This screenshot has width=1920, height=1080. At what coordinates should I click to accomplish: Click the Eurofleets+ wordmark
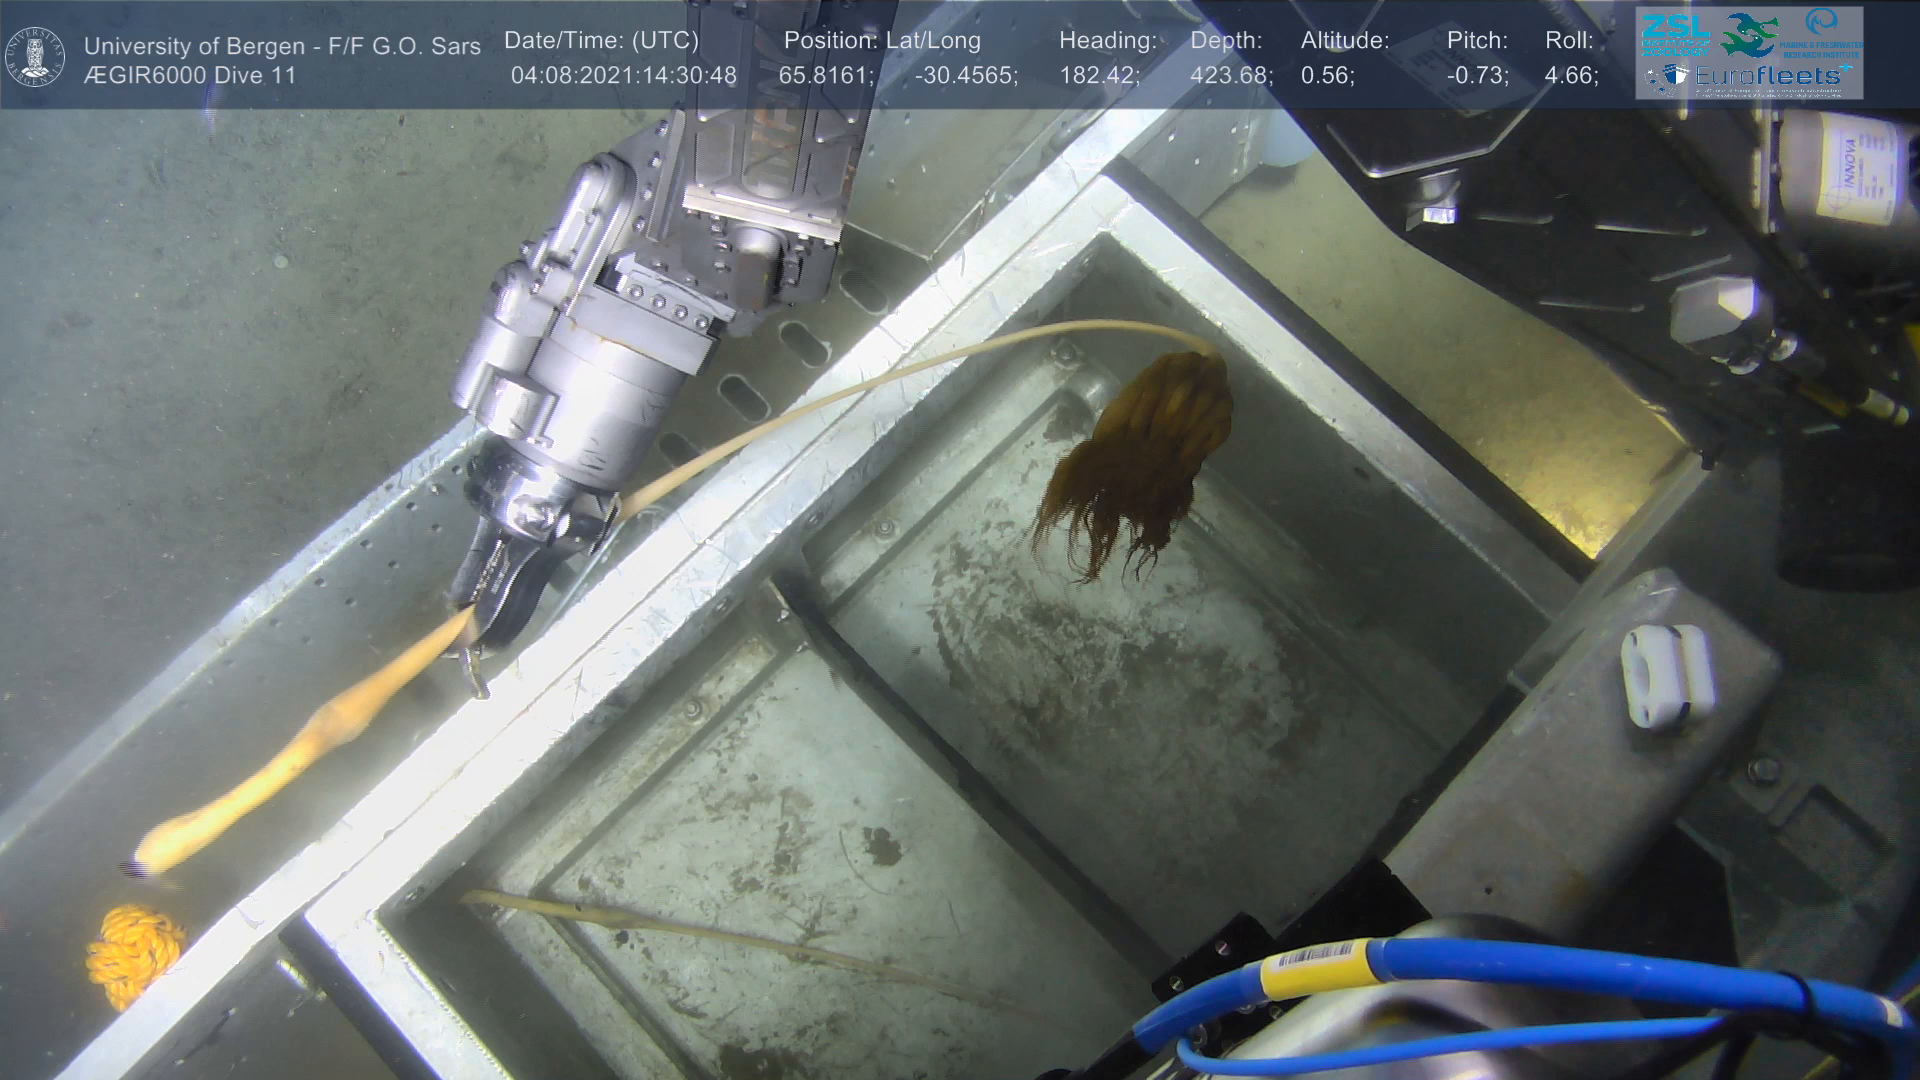[x=1768, y=76]
